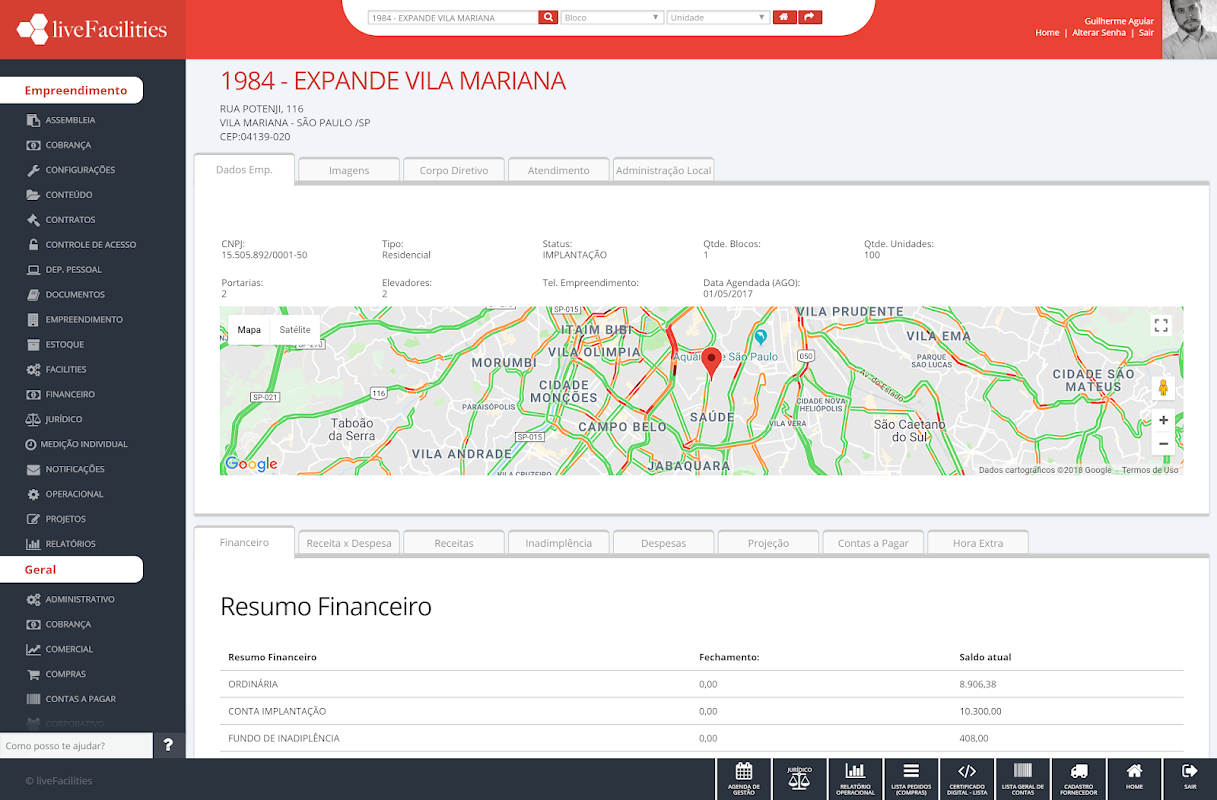Screen dimensions: 1217x800
Task: Switch map to Satélite view
Action: pos(295,330)
